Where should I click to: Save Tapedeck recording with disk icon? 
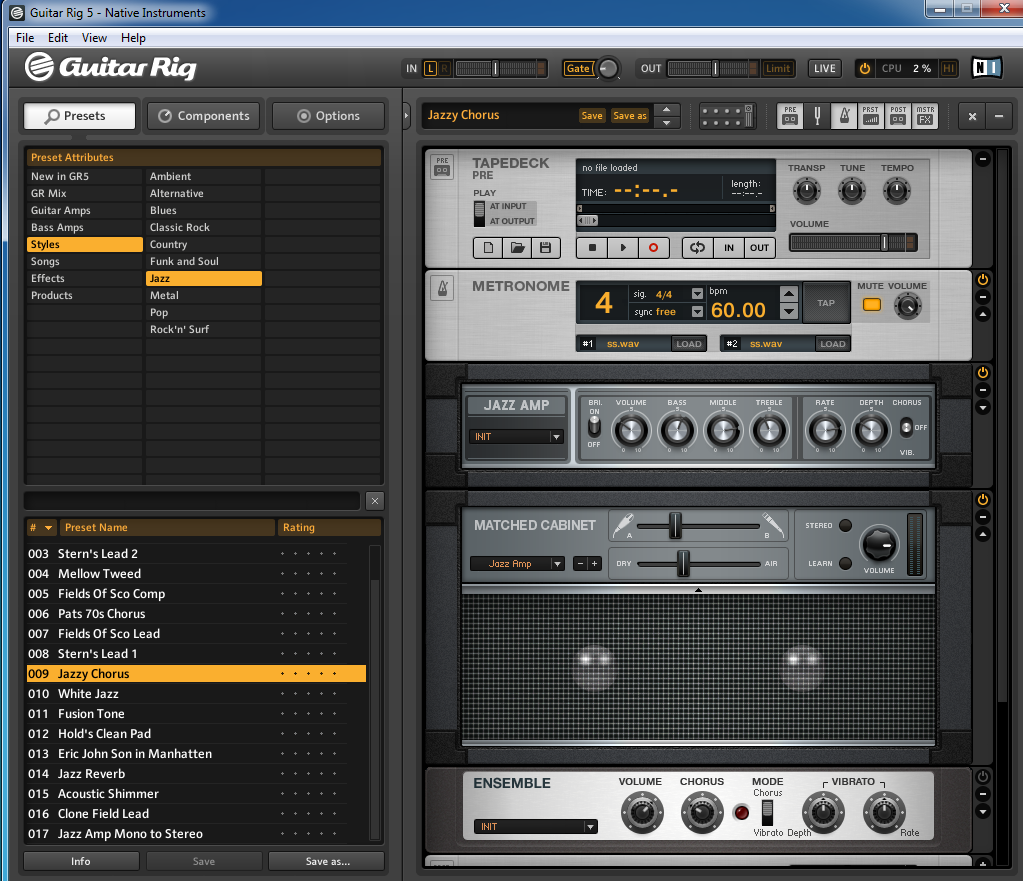coord(545,247)
